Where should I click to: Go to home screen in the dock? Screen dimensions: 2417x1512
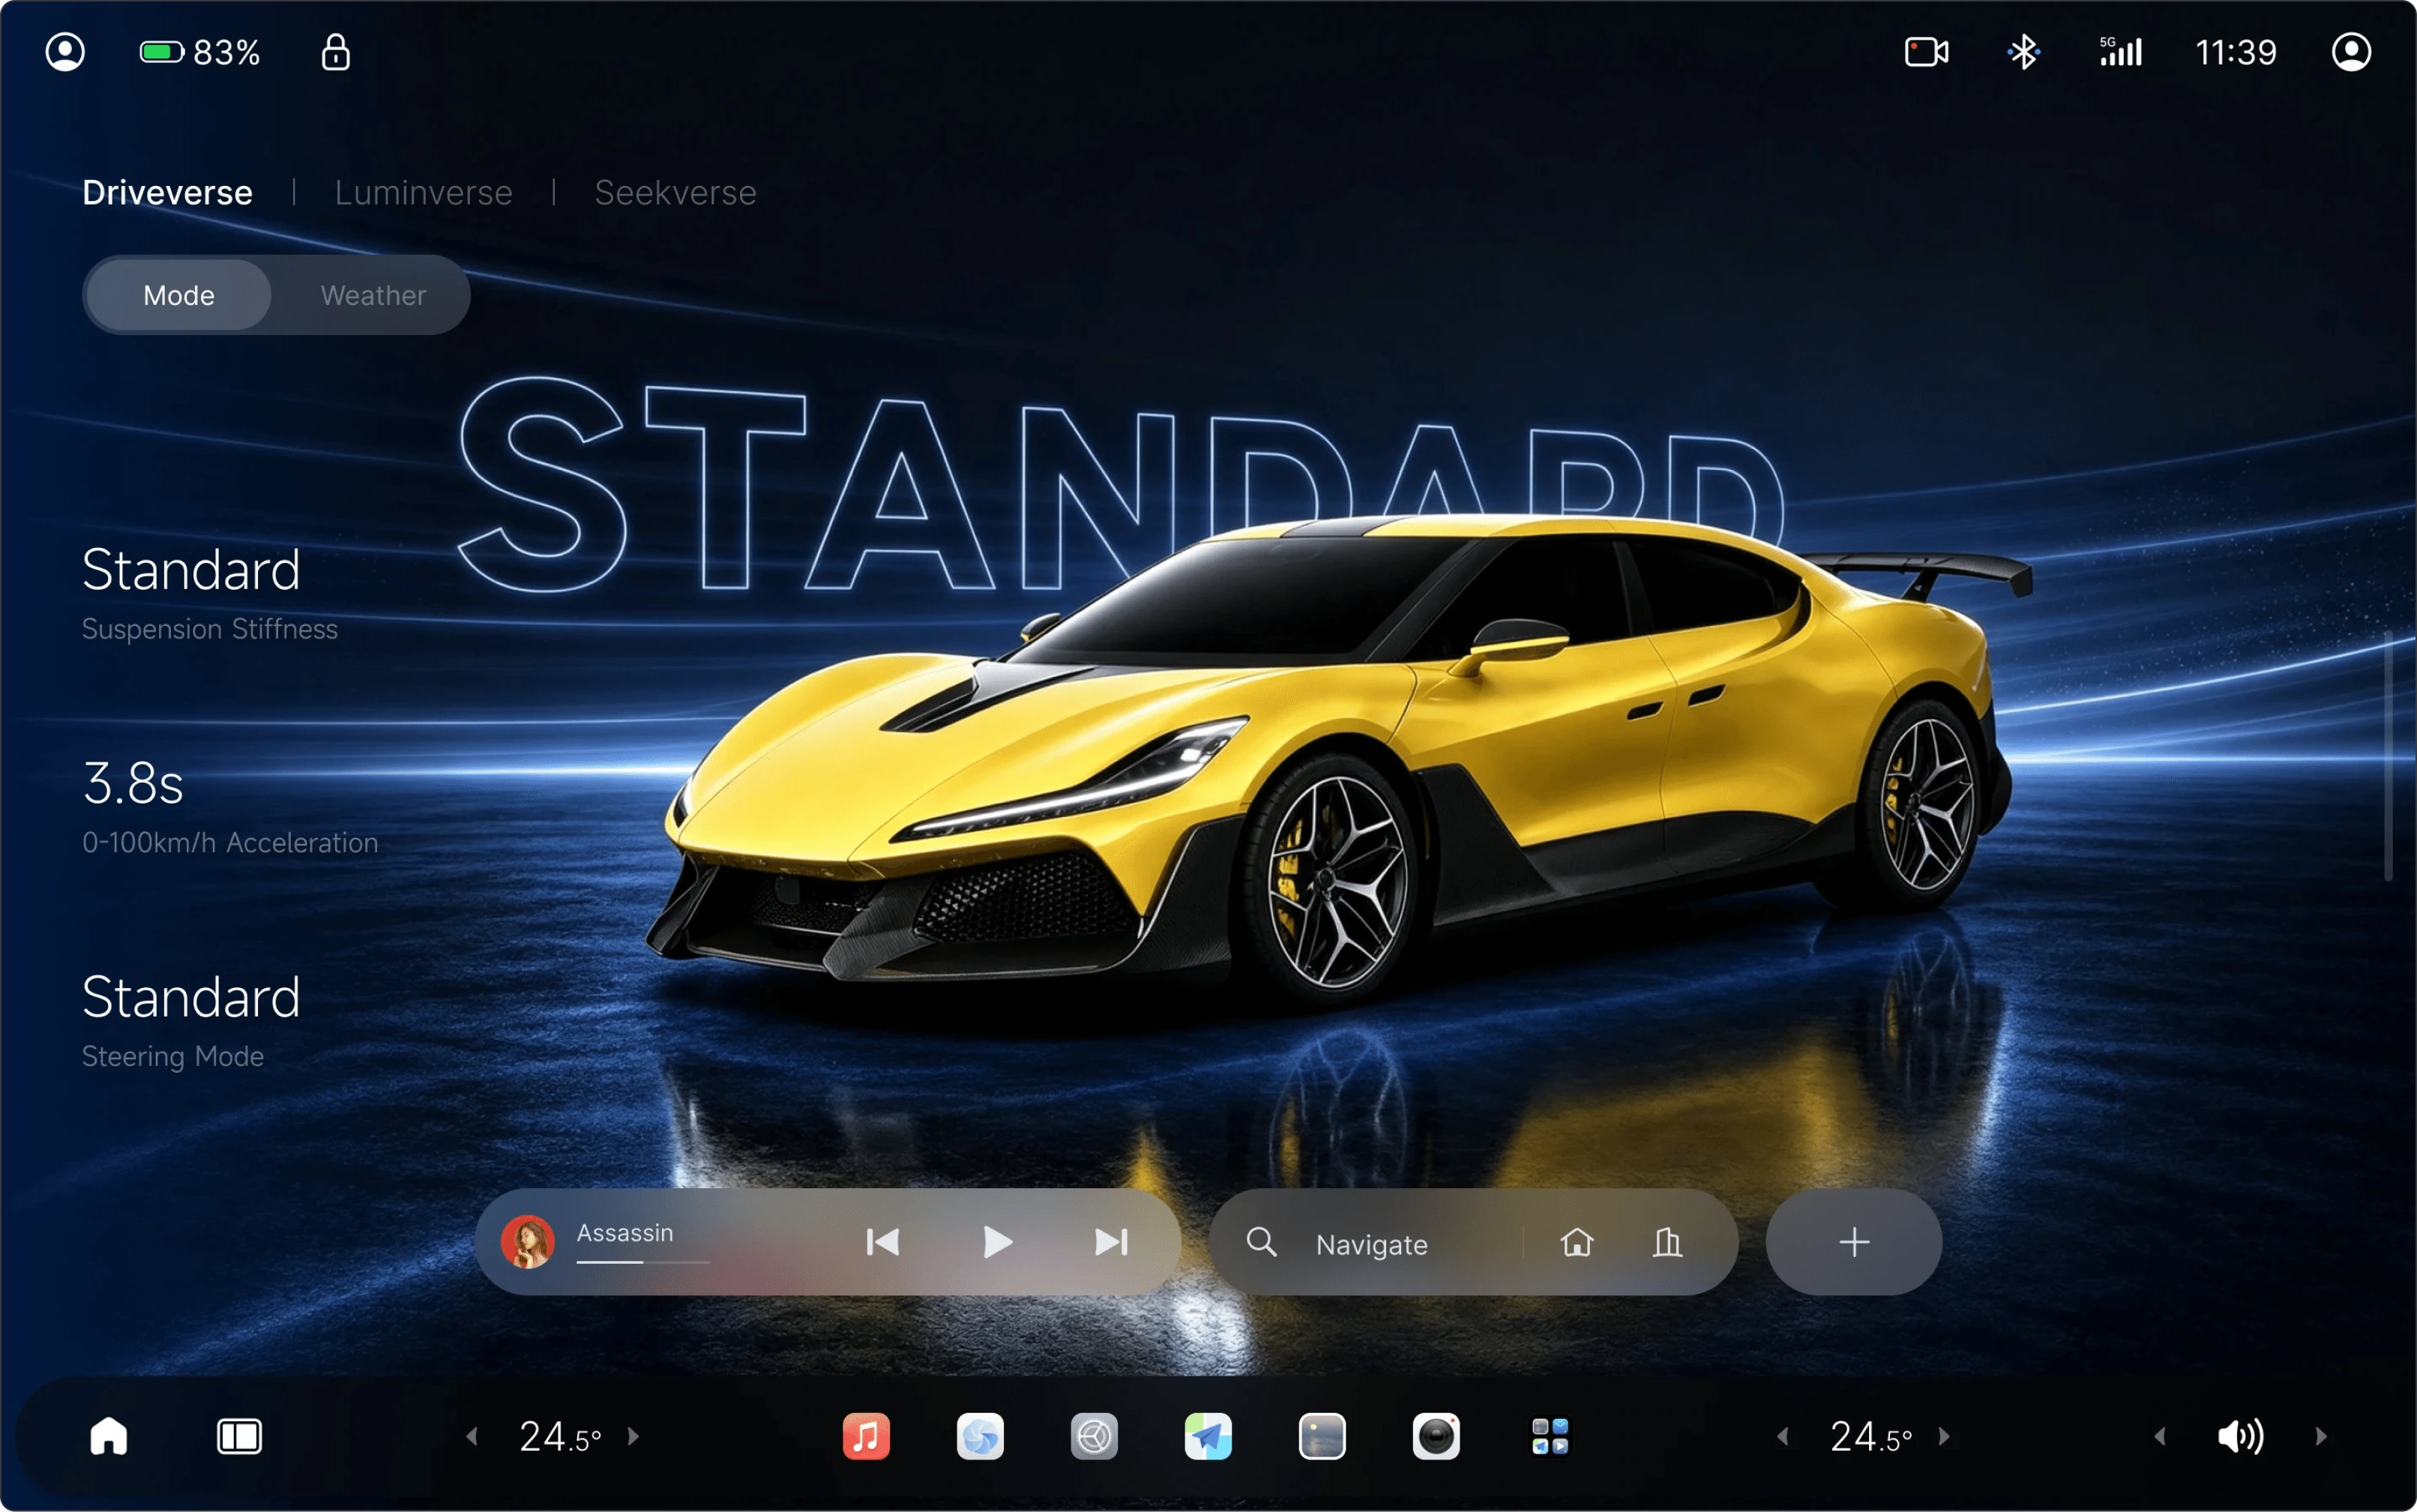[x=109, y=1436]
